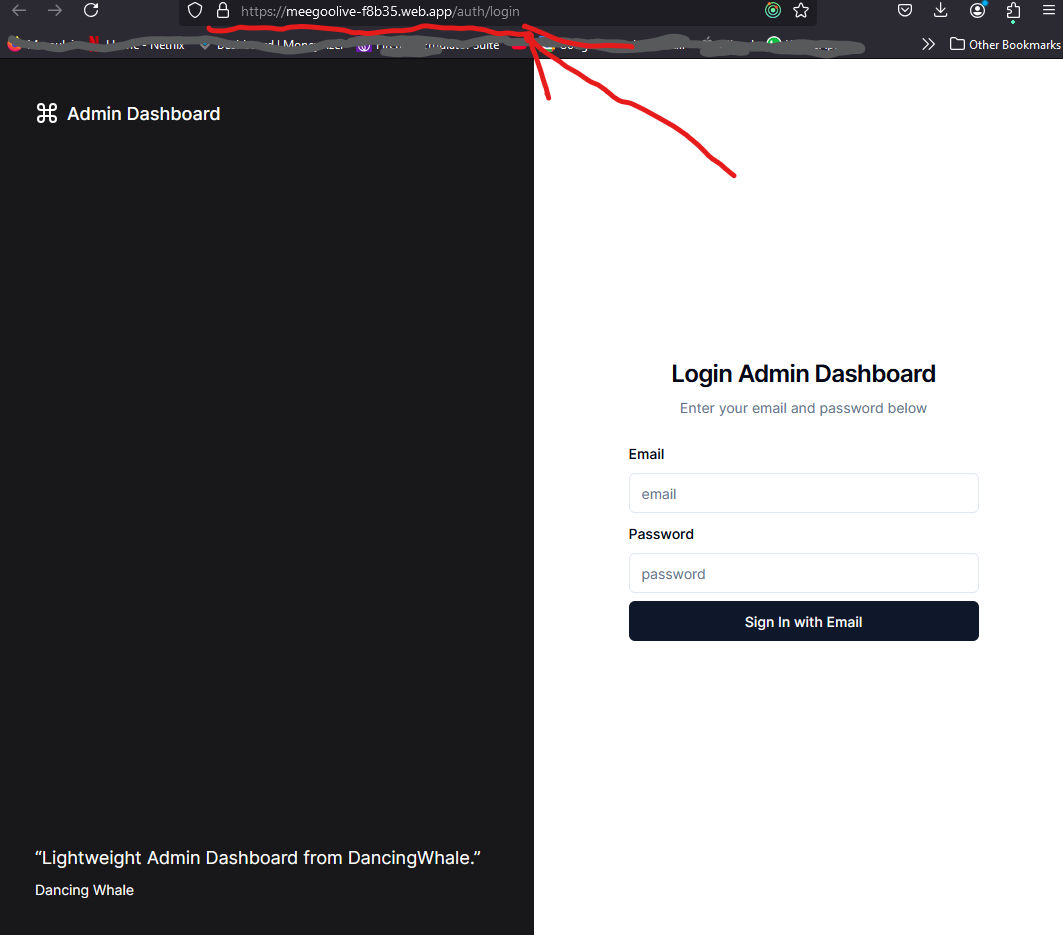1063x935 pixels.
Task: Navigate back with the back arrow
Action: (x=18, y=10)
